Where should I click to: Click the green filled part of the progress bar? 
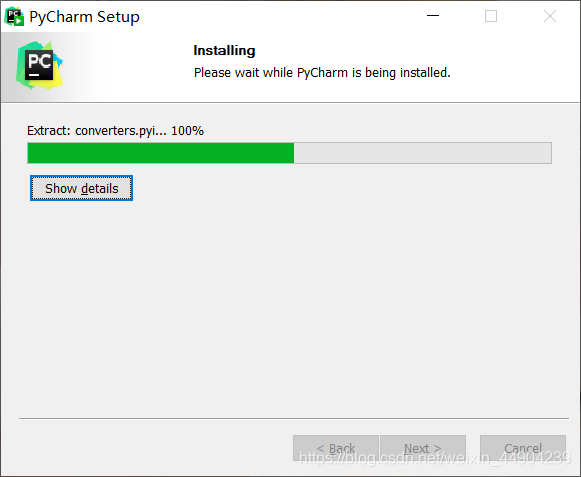pos(161,153)
